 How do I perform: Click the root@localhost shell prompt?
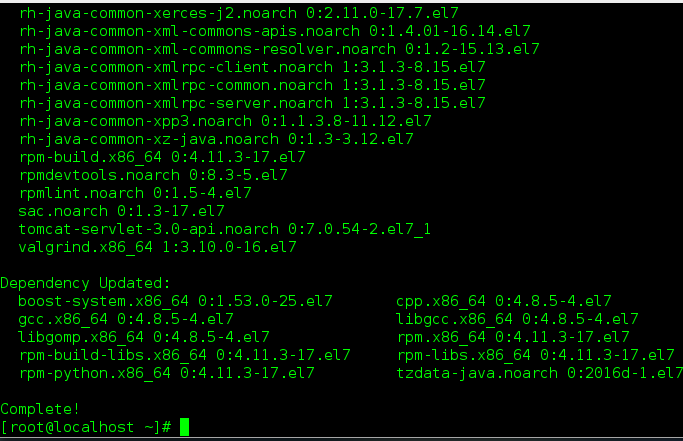pos(86,427)
